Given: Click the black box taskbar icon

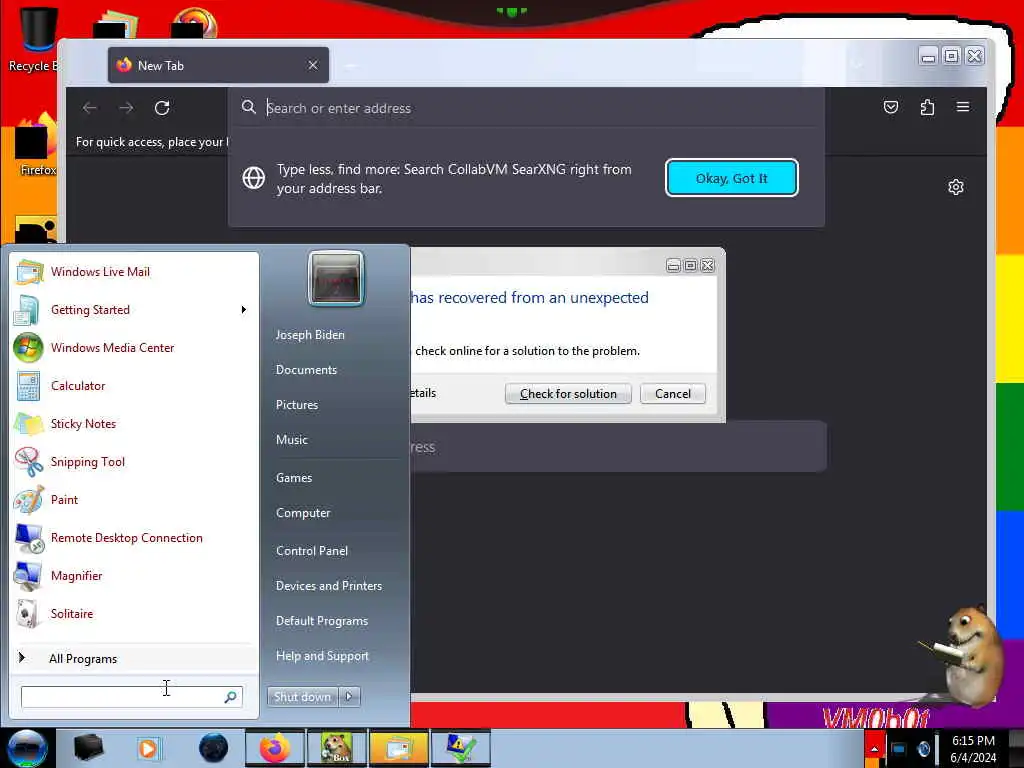Looking at the screenshot, I should [88, 748].
